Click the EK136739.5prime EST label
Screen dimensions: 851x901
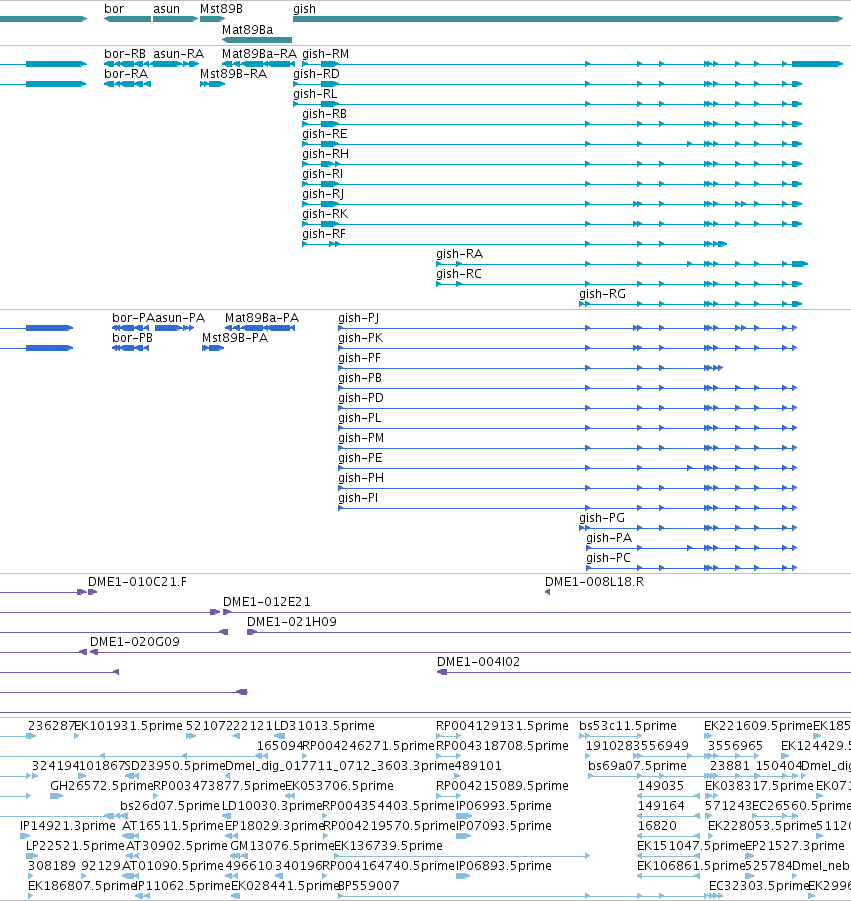[388, 846]
